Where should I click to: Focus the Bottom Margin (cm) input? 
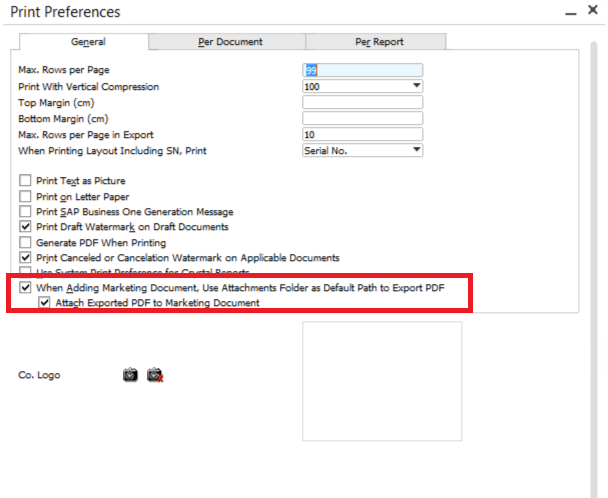tap(362, 118)
